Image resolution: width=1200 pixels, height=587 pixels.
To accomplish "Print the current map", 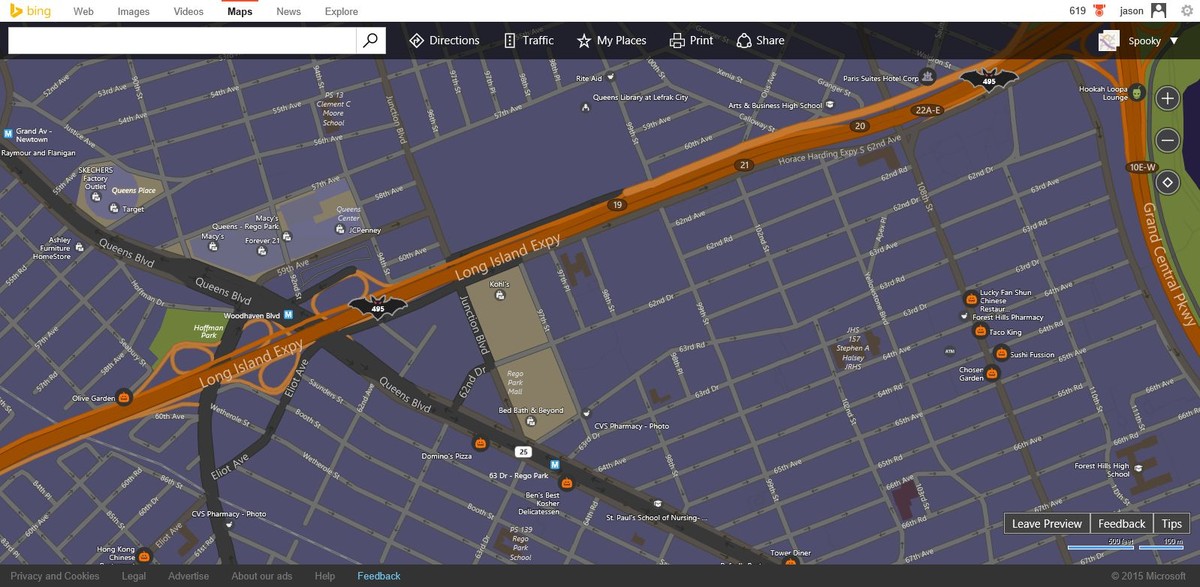I will pyautogui.click(x=691, y=41).
